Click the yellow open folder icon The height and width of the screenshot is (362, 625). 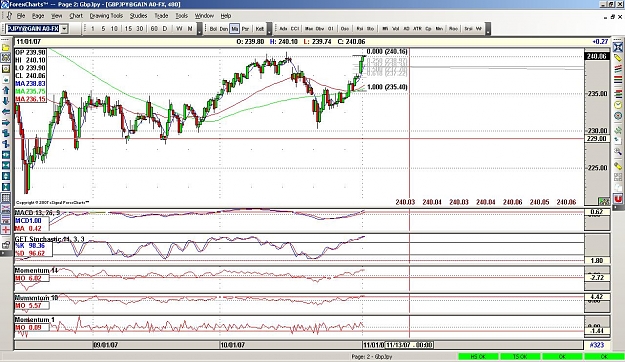click(6, 47)
